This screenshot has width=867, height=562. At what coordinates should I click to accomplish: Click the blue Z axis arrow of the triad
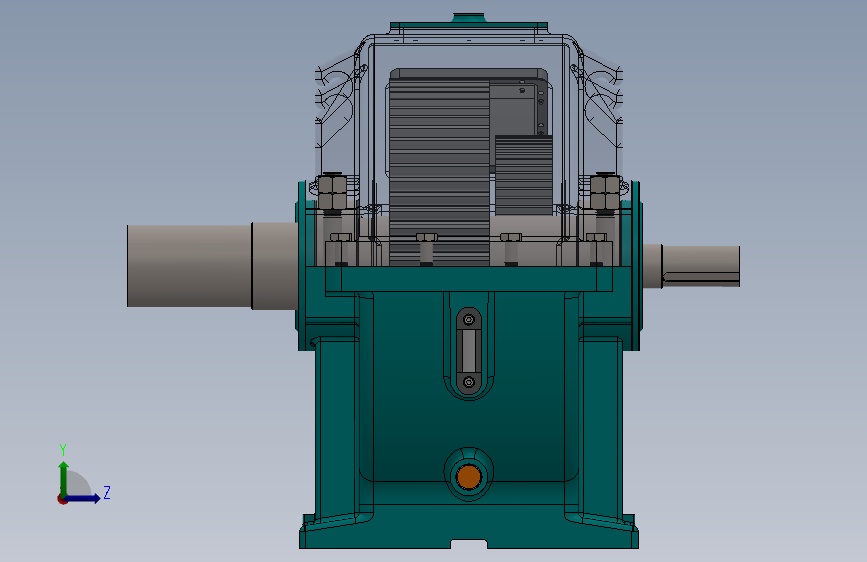click(x=83, y=498)
